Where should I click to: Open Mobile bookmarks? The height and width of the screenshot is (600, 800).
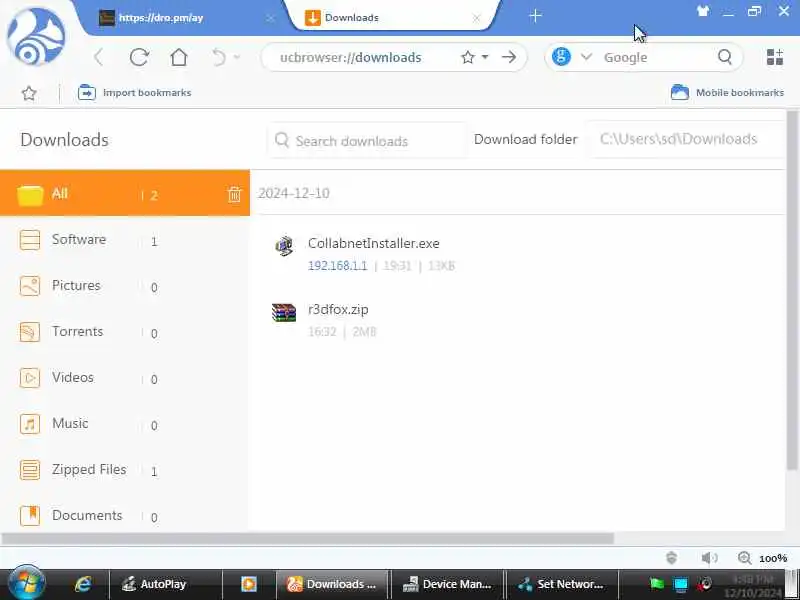[727, 92]
